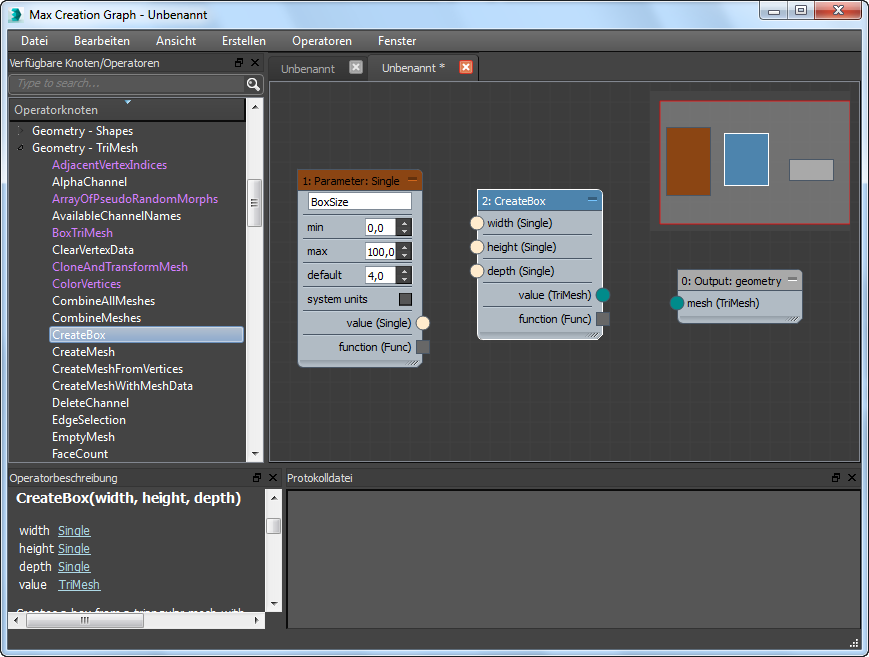Click resize grip of Parameter node

coord(412,363)
